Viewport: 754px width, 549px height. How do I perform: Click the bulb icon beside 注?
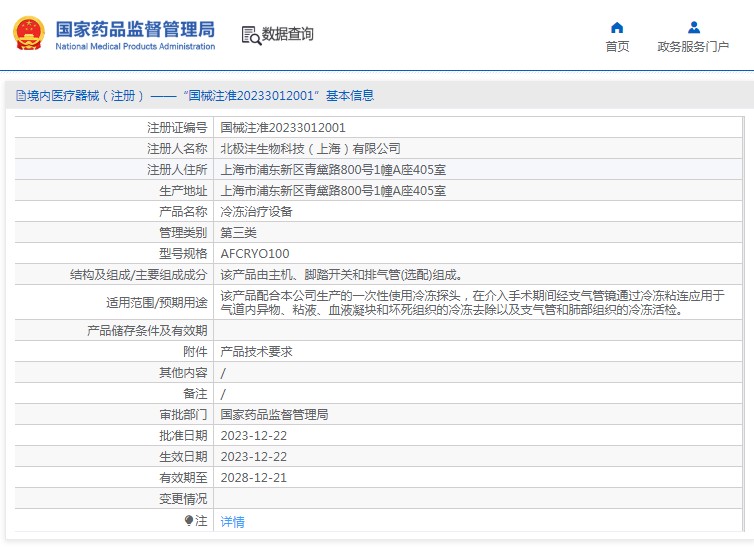pyautogui.click(x=188, y=520)
